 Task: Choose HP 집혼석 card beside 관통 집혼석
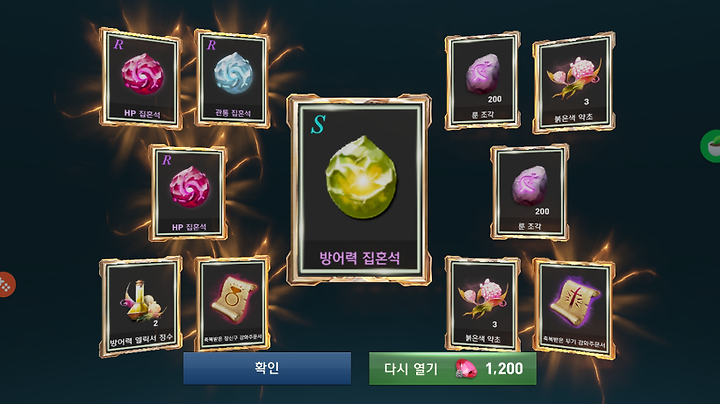[141, 78]
